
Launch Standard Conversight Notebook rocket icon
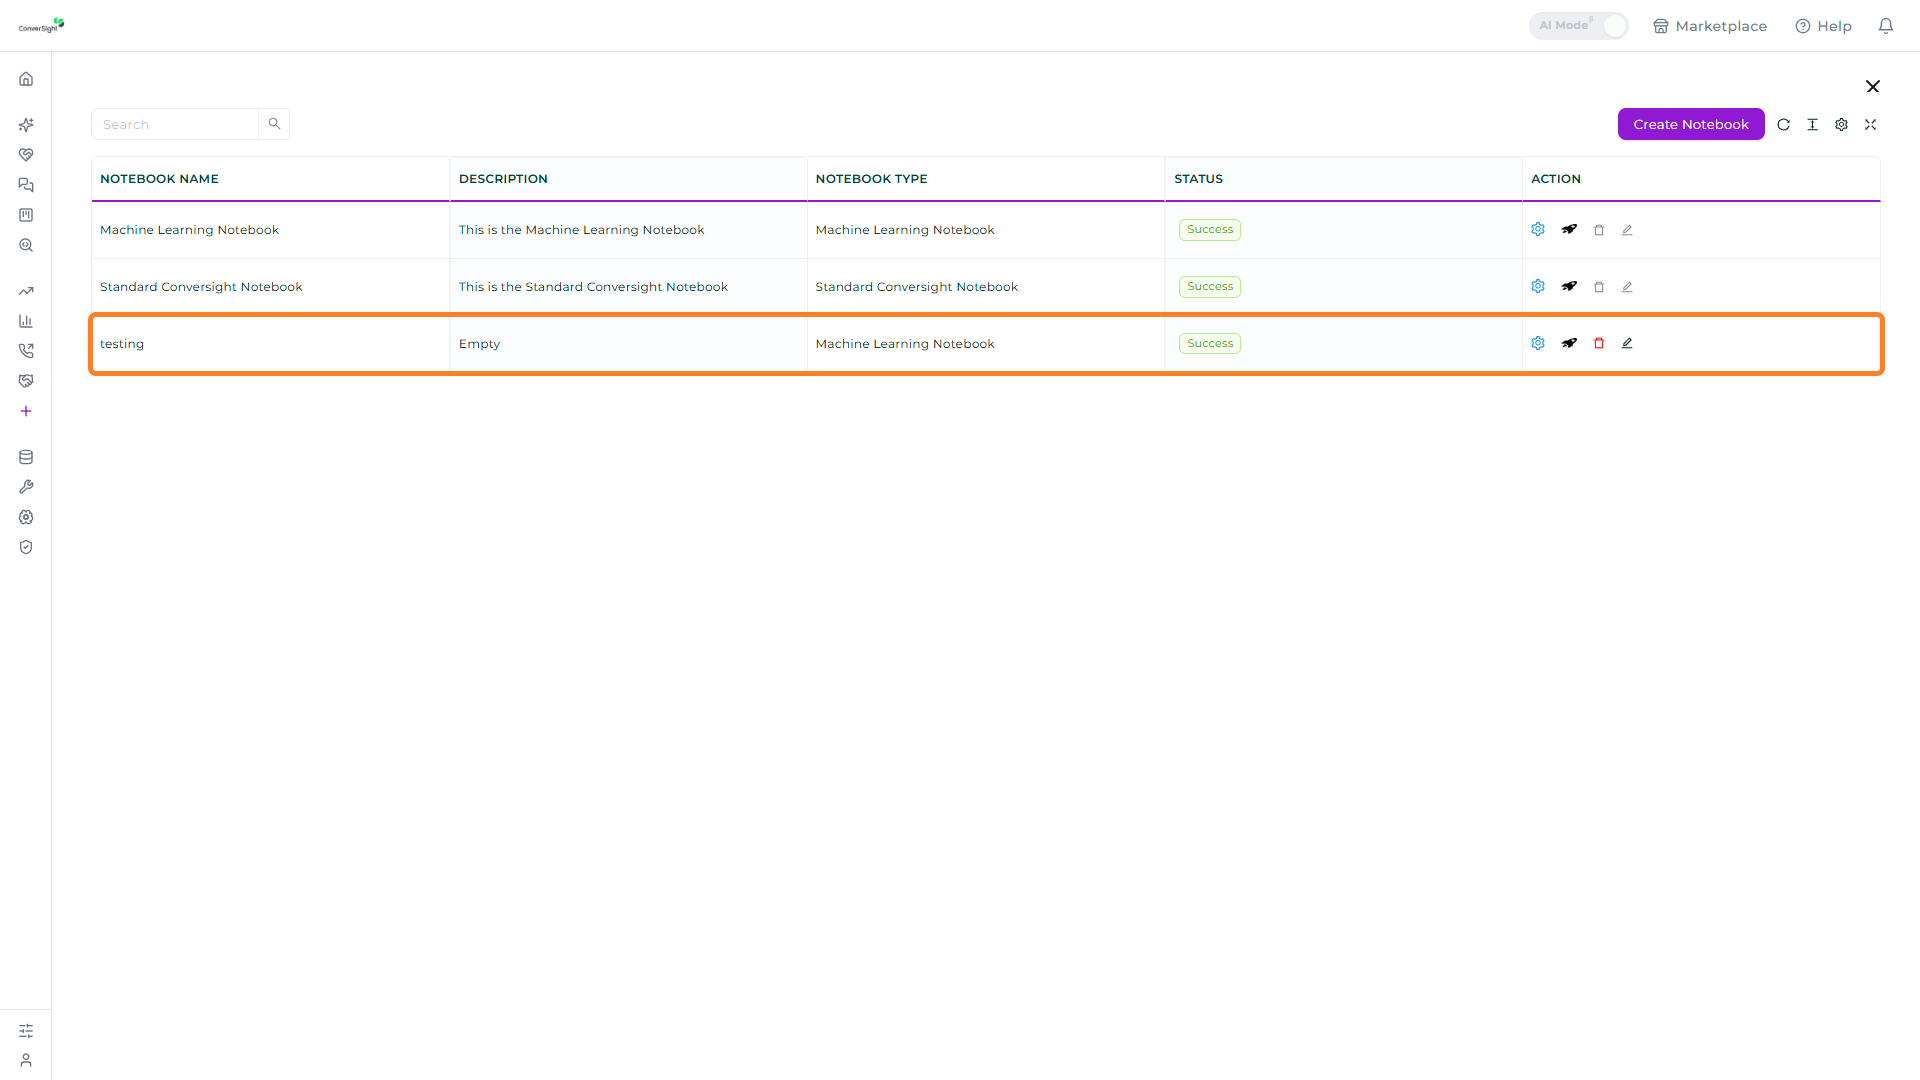pos(1569,286)
